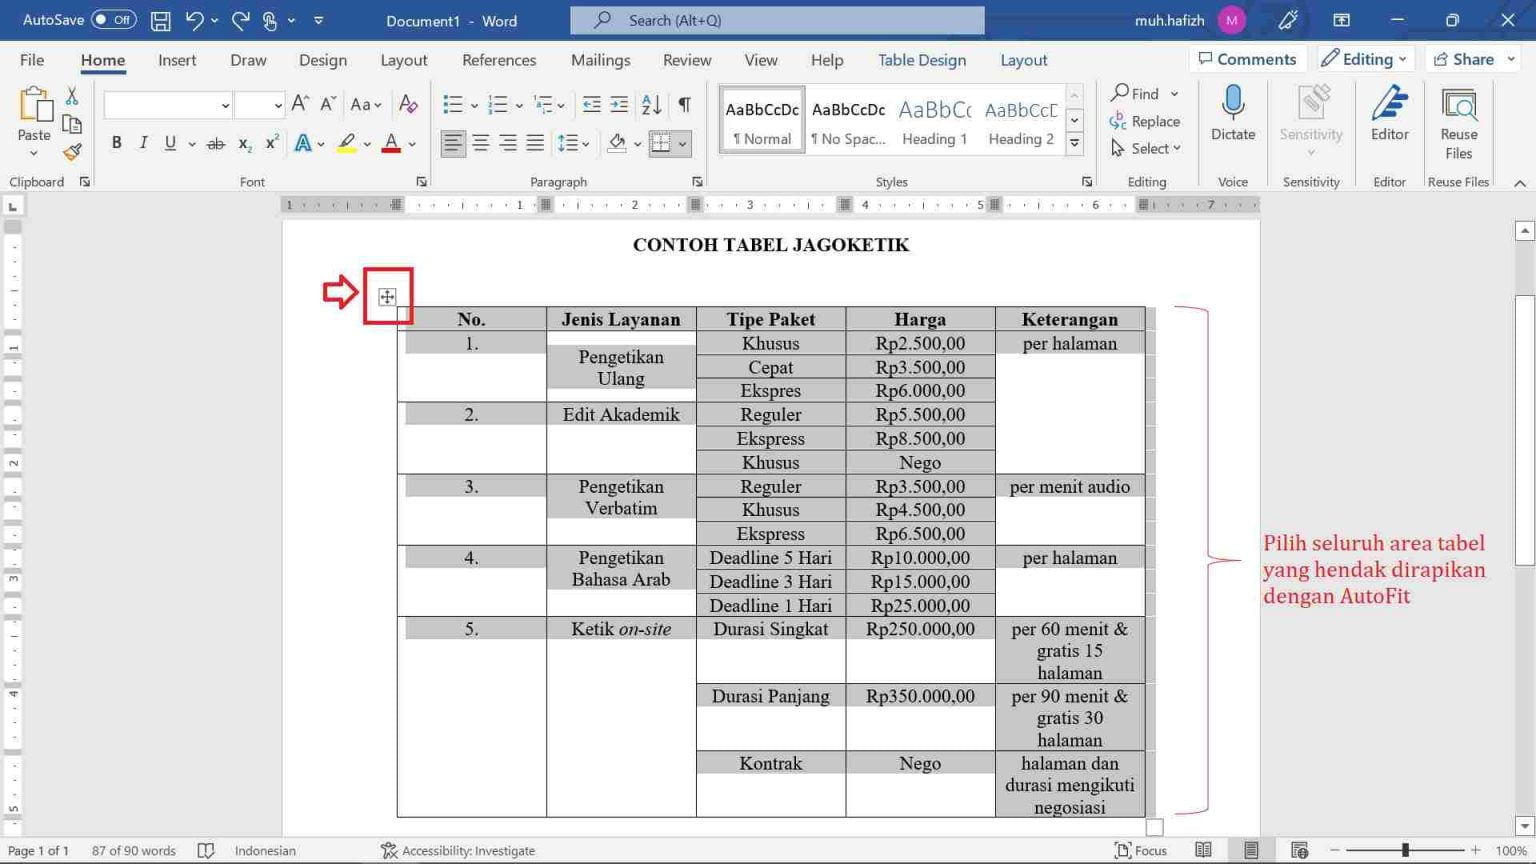Open the Table Design tab
Screen dimensions: 1536x864
[922, 60]
